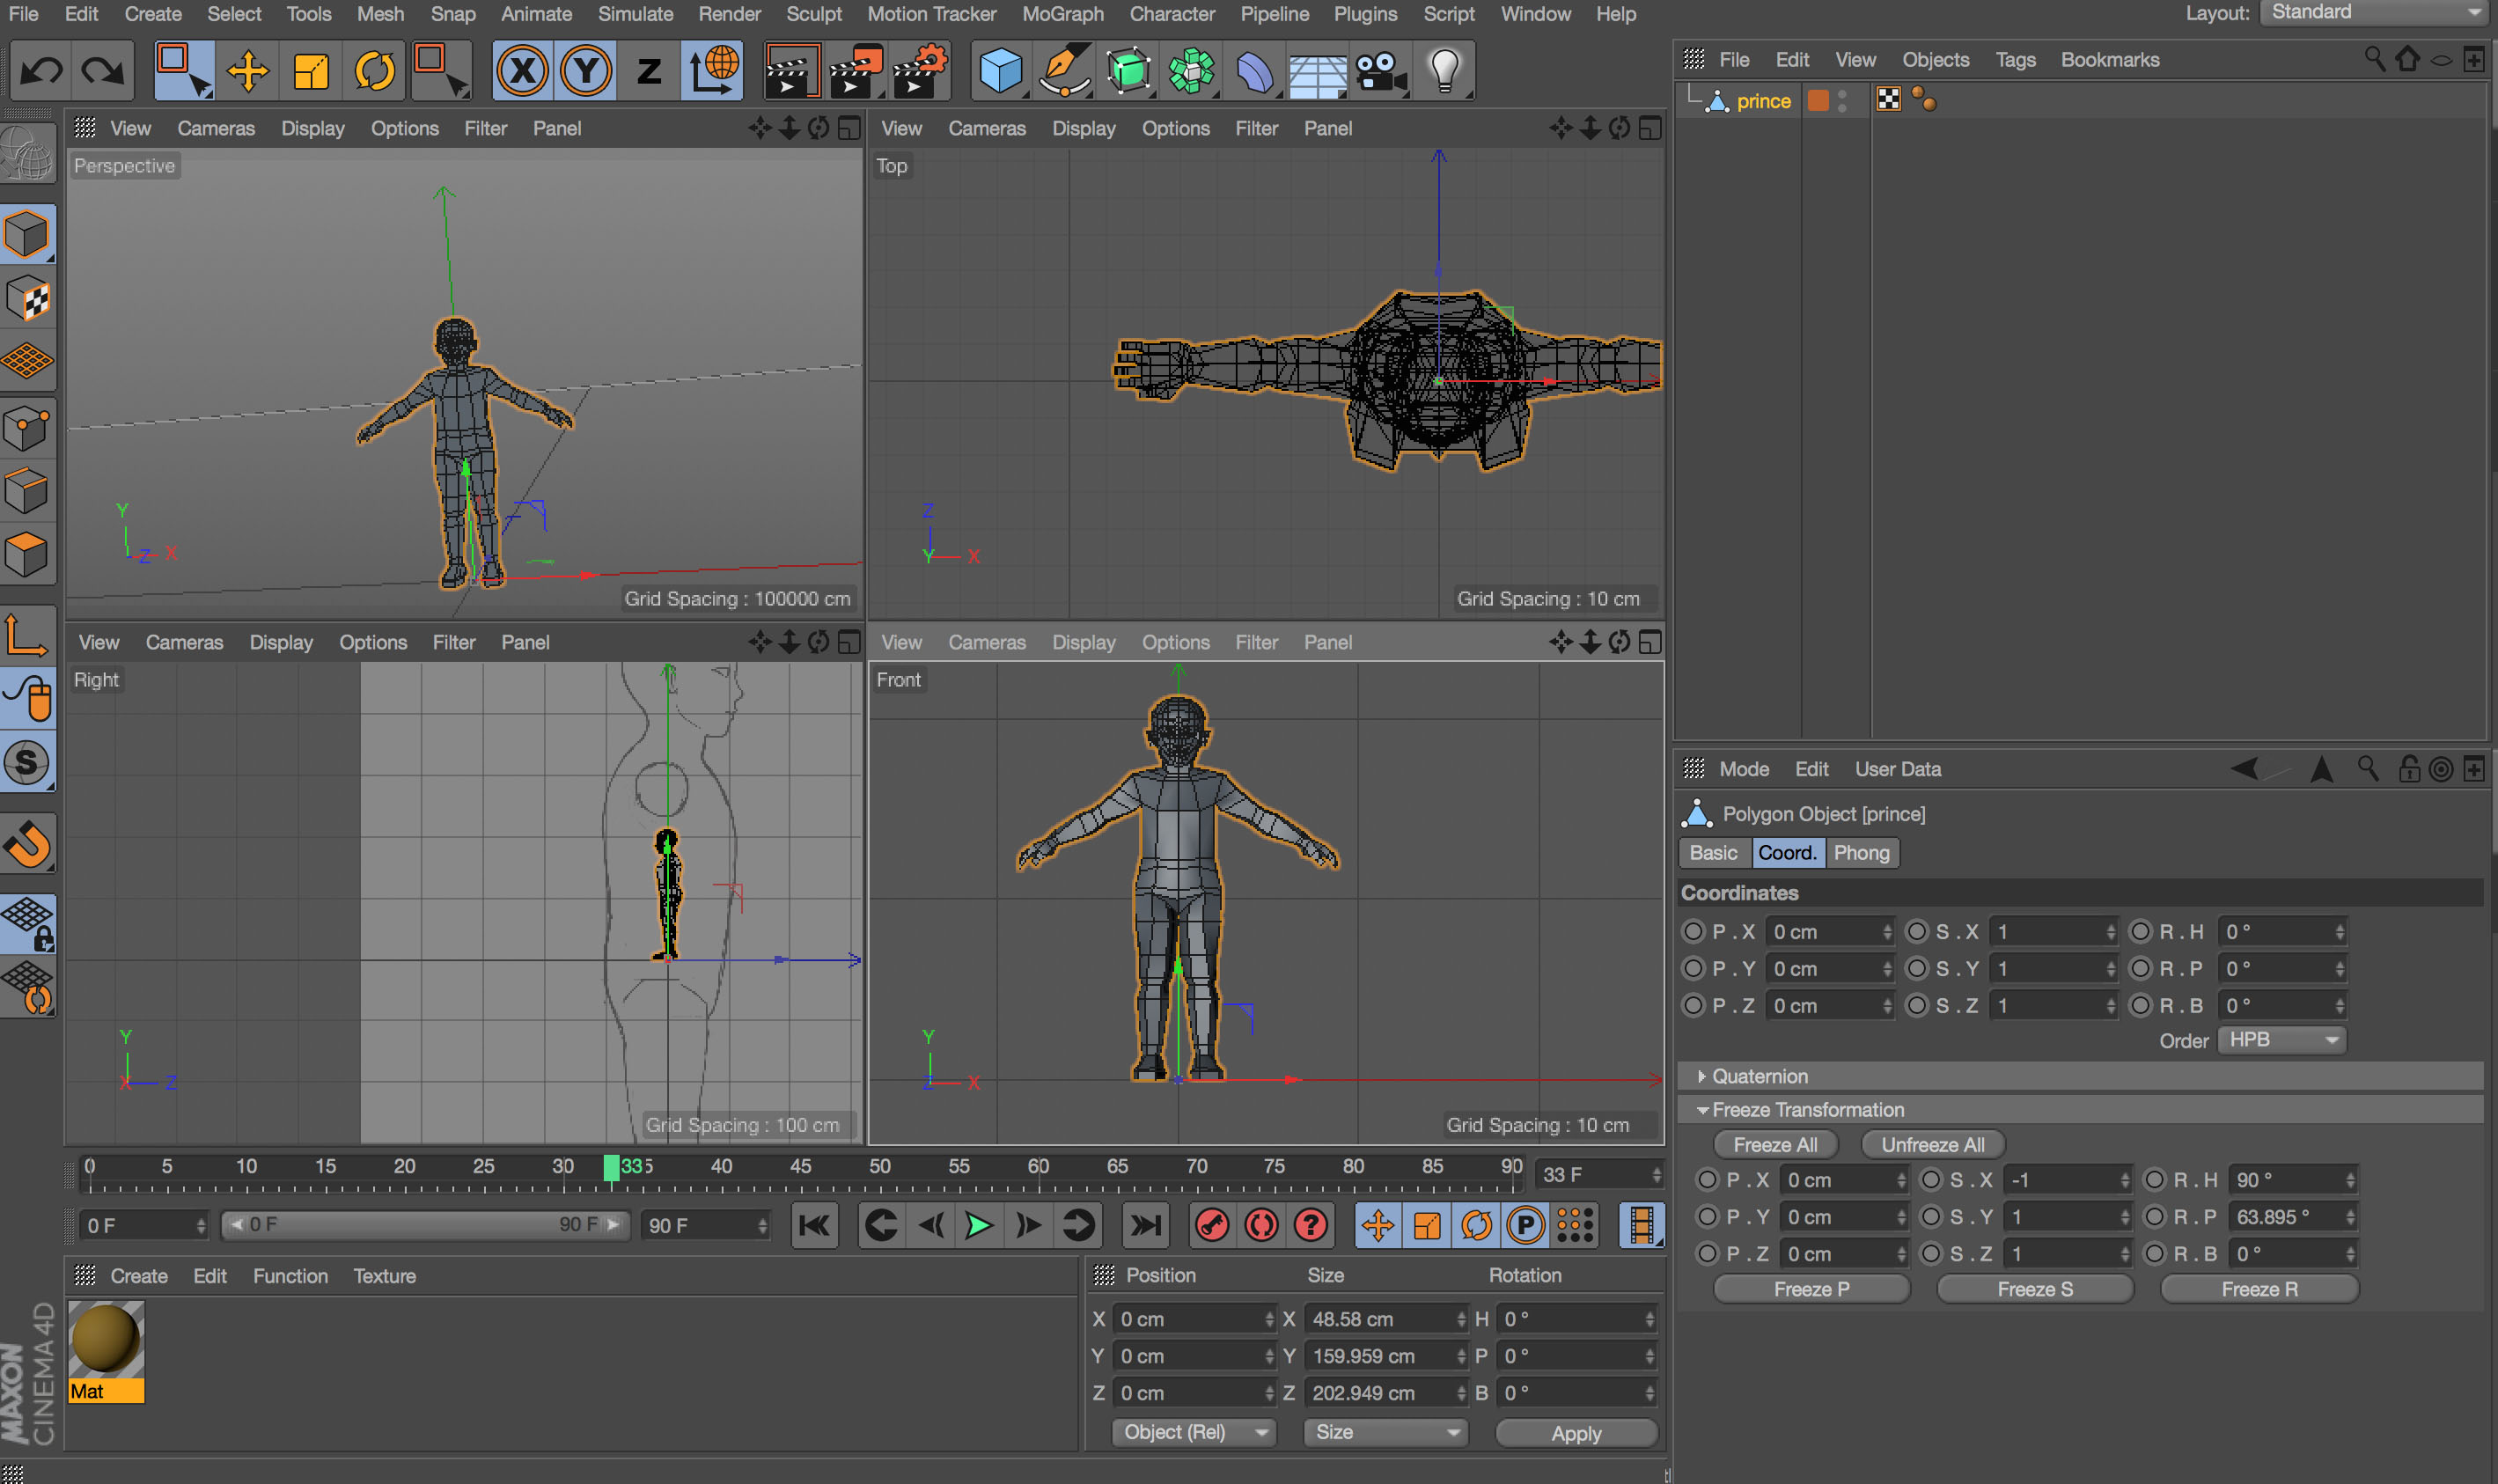The height and width of the screenshot is (1484, 2498).
Task: Expand the Freeze Transformation section
Action: (1703, 1109)
